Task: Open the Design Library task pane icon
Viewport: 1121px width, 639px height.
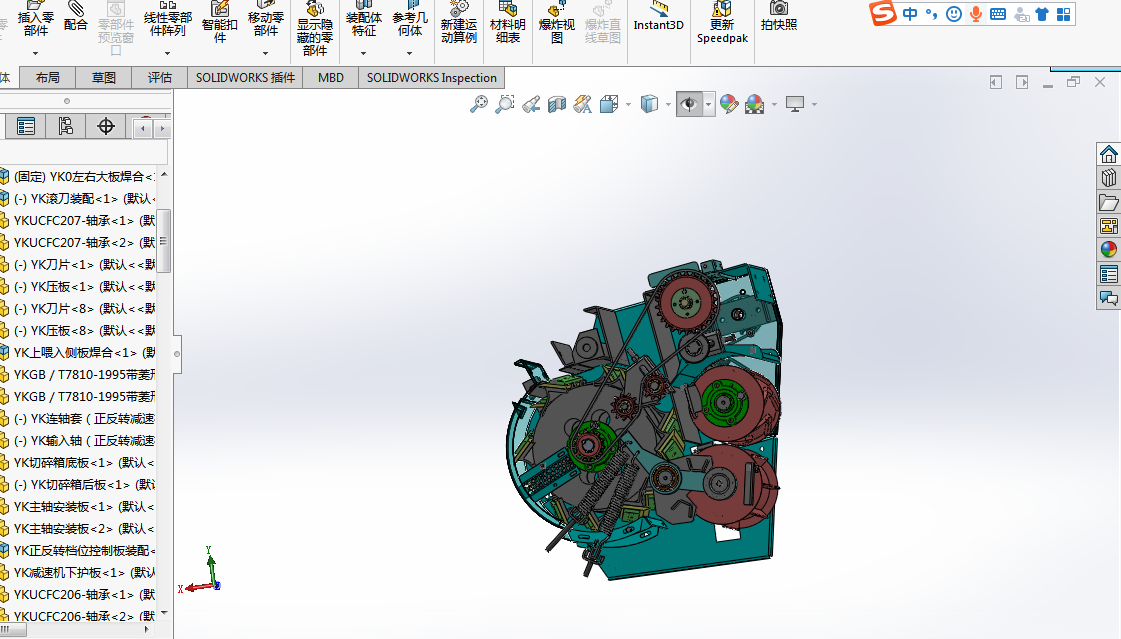Action: click(x=1109, y=178)
